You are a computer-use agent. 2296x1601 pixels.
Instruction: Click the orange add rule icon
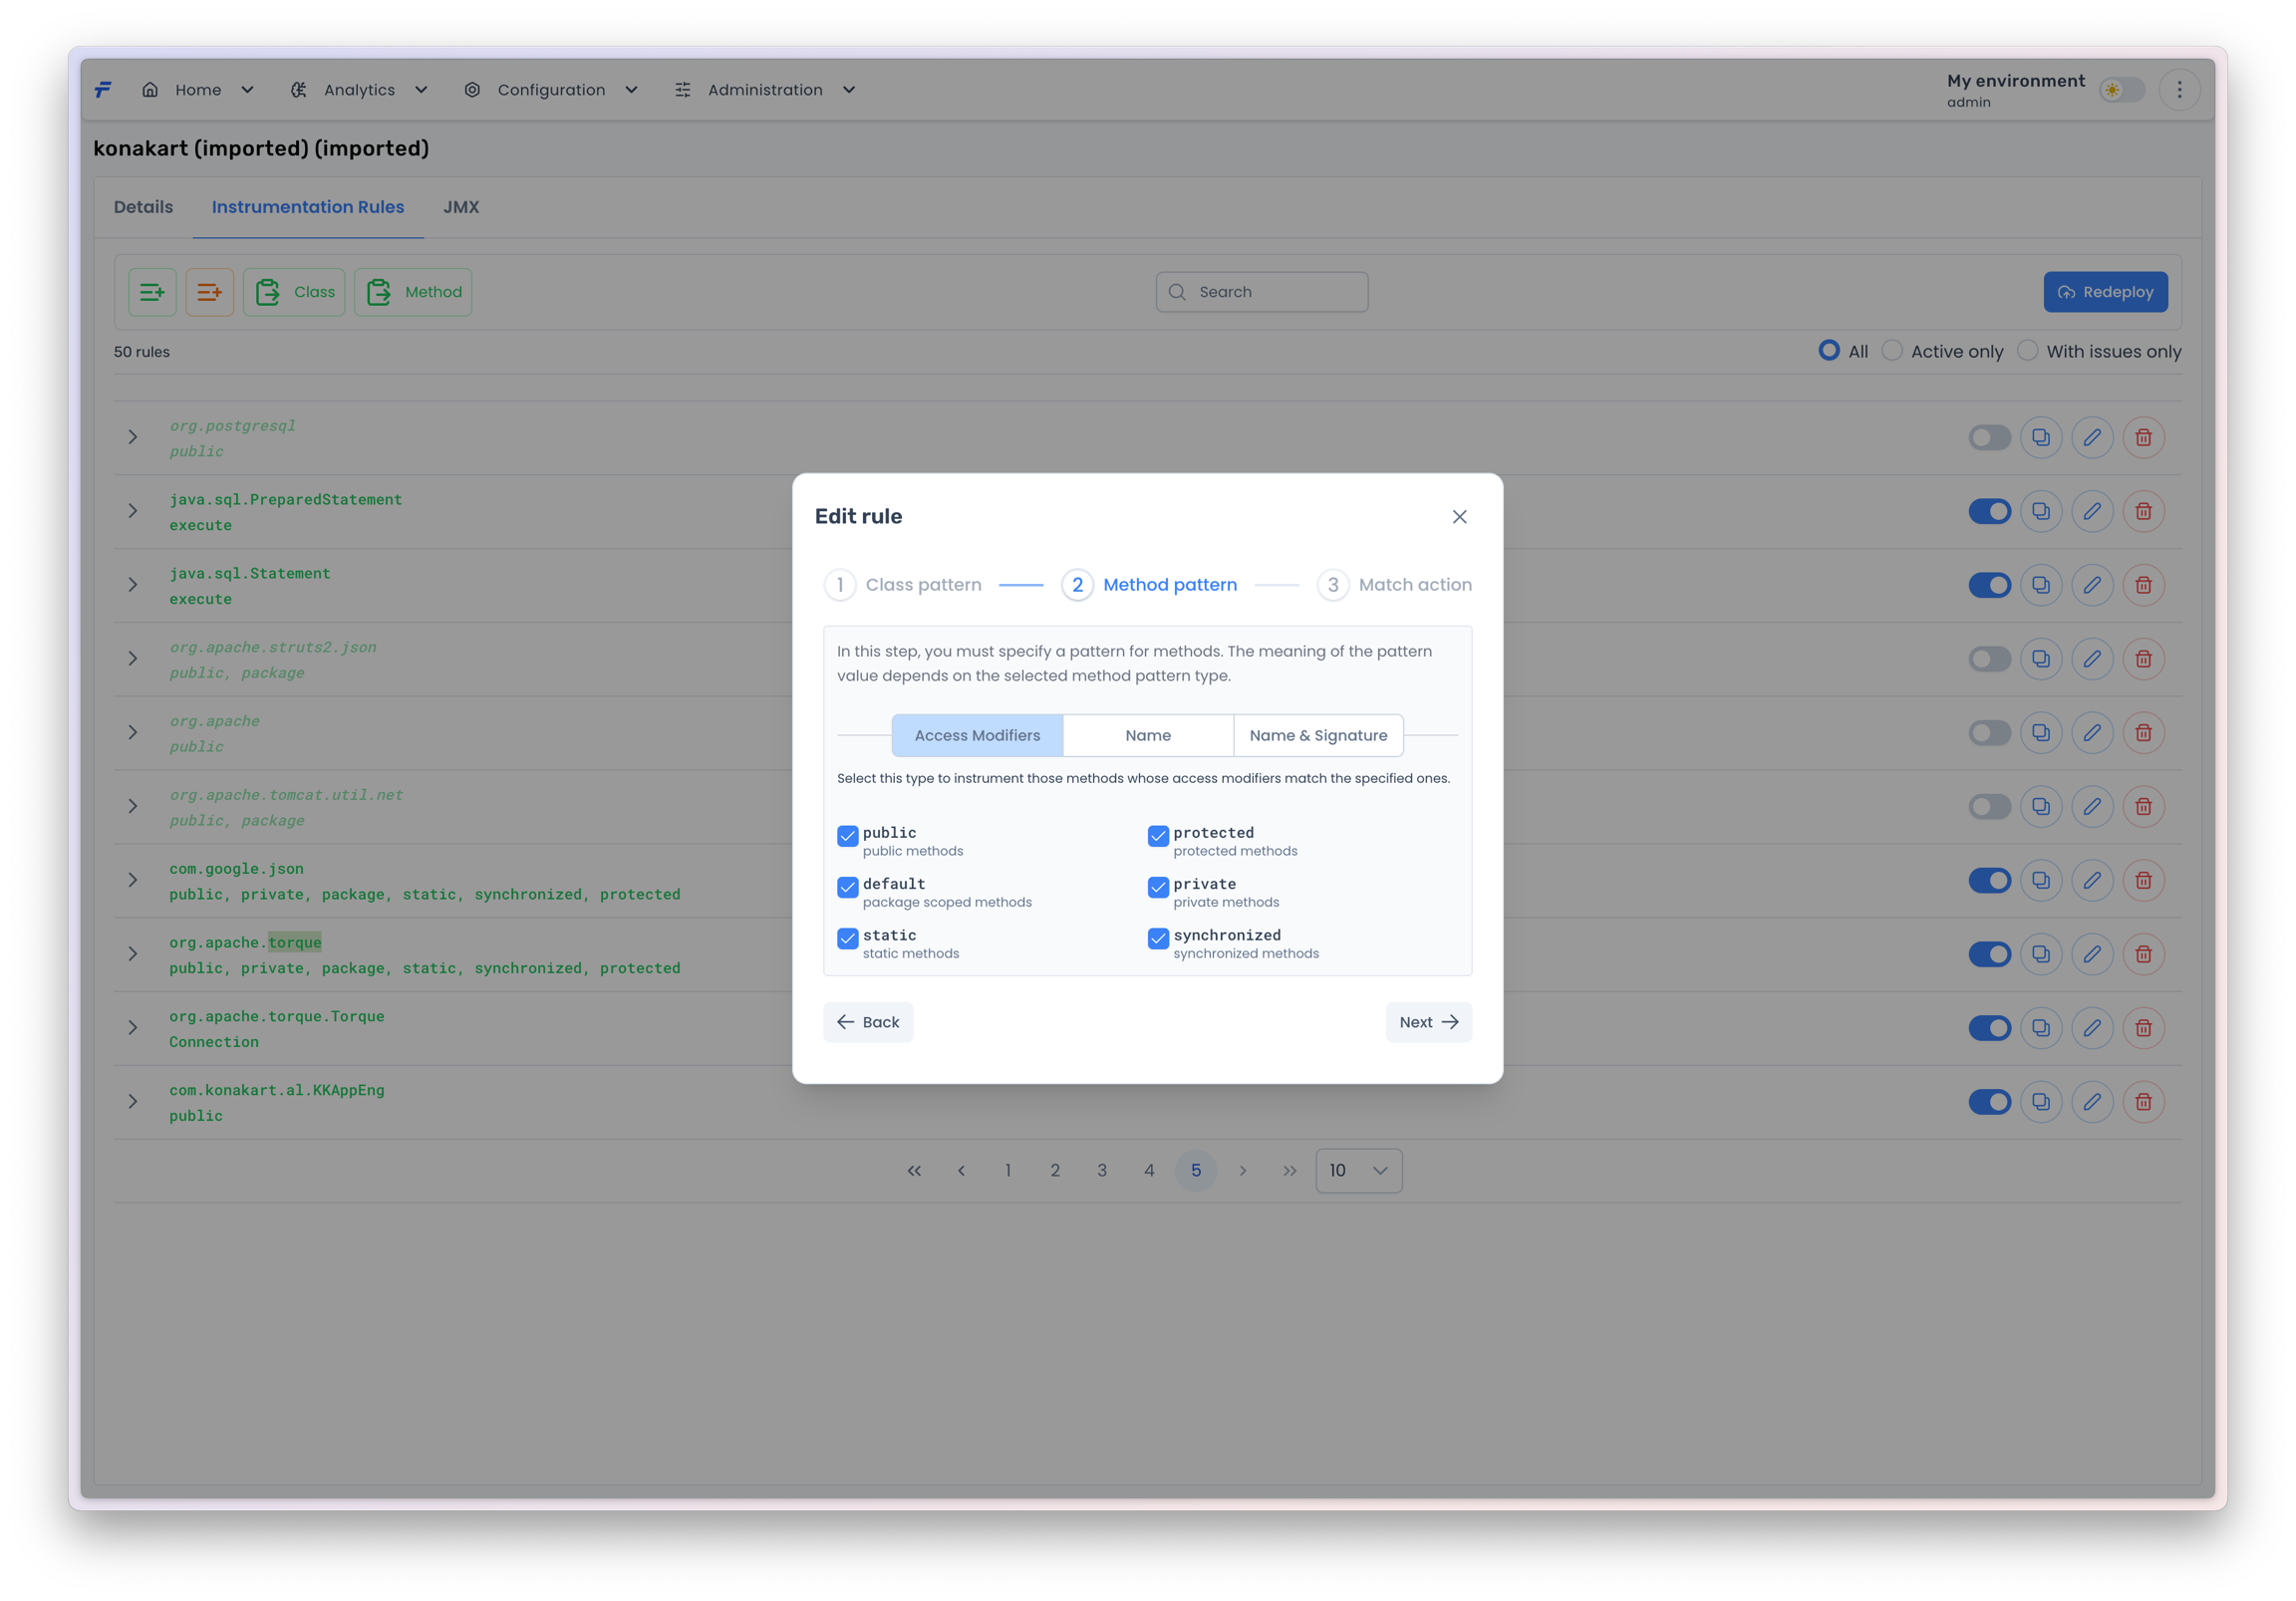(209, 292)
